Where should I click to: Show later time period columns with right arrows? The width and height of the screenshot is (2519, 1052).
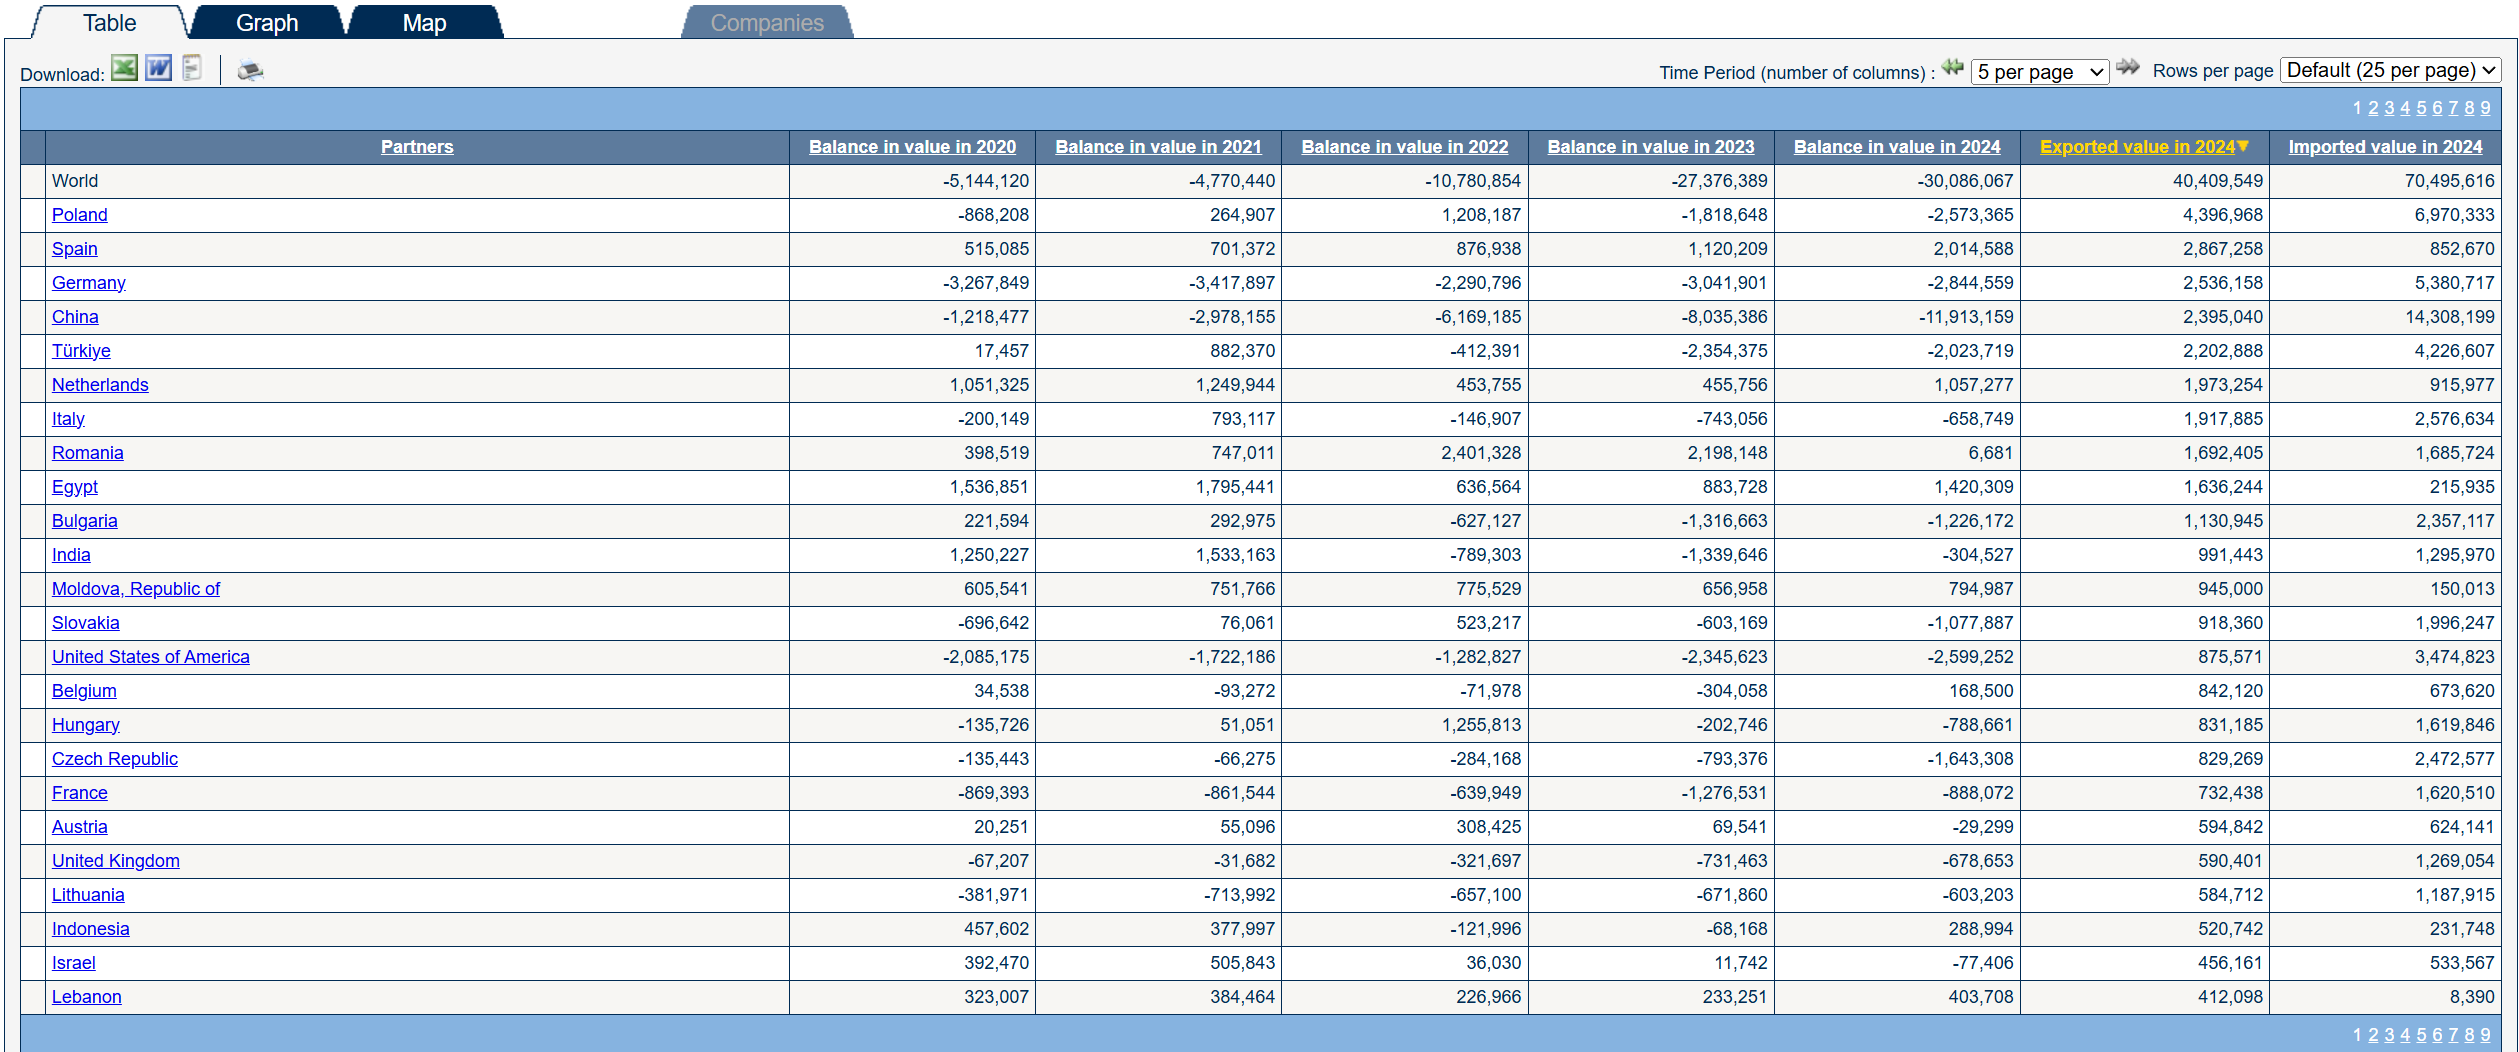click(2128, 68)
